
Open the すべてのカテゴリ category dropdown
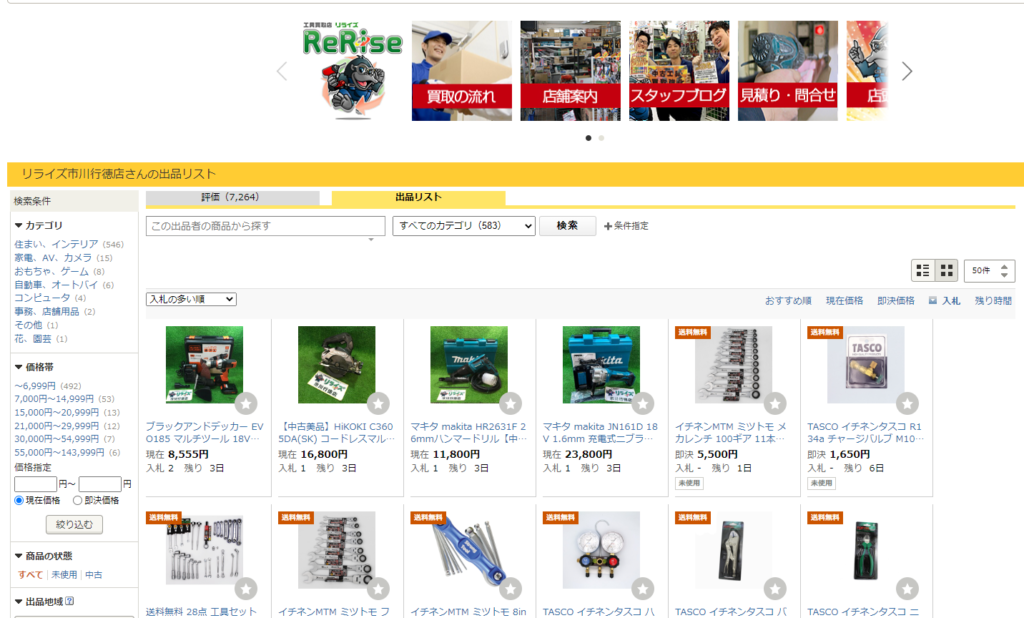(x=464, y=226)
